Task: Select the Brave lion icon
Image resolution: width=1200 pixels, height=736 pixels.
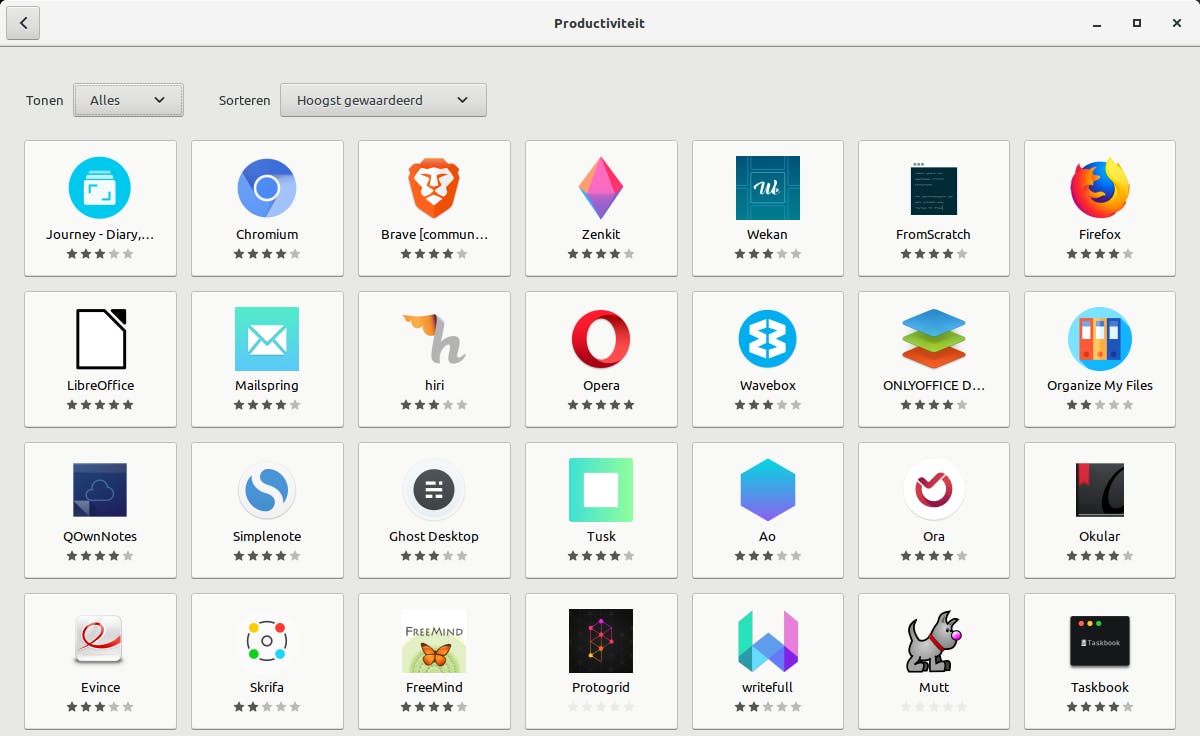Action: tap(434, 188)
